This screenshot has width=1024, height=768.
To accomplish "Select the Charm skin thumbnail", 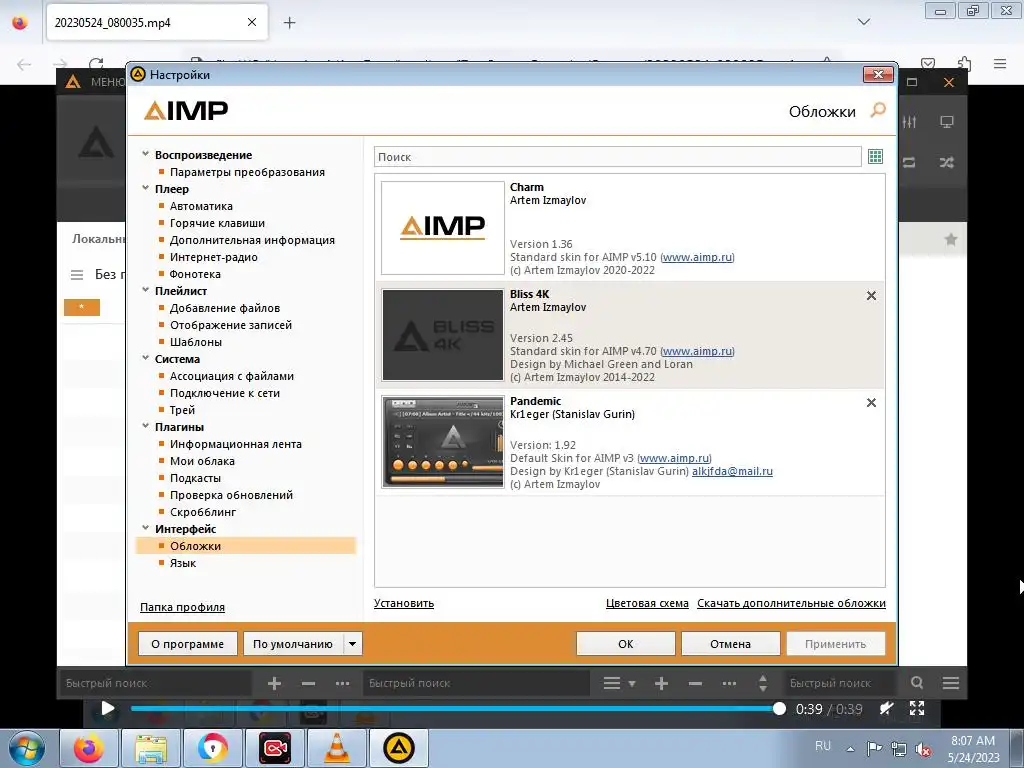I will click(x=443, y=228).
